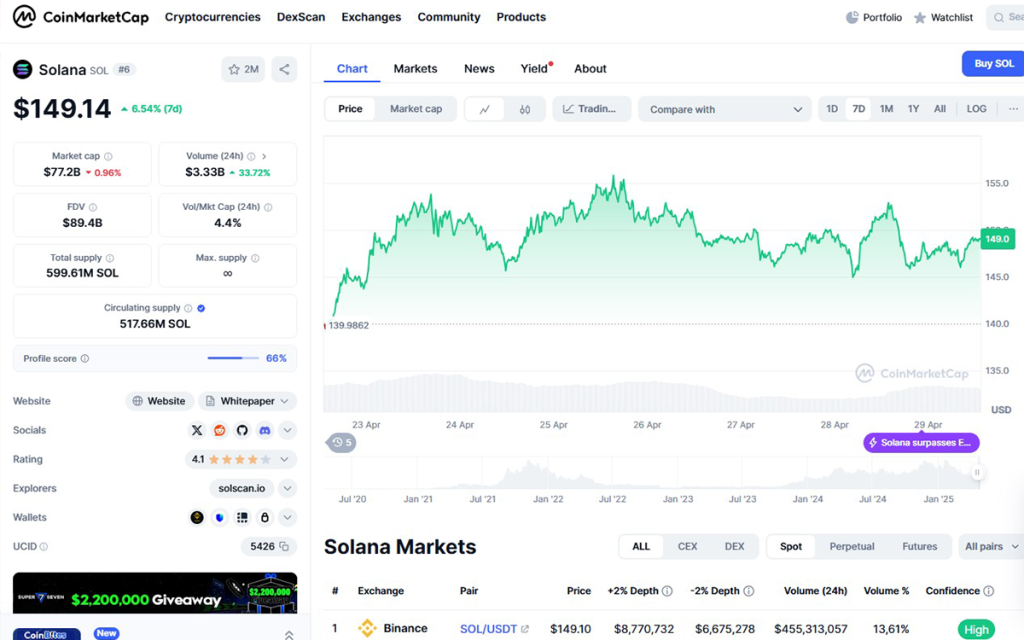1024x640 pixels.
Task: Open the Compare with dropdown
Action: coord(725,109)
